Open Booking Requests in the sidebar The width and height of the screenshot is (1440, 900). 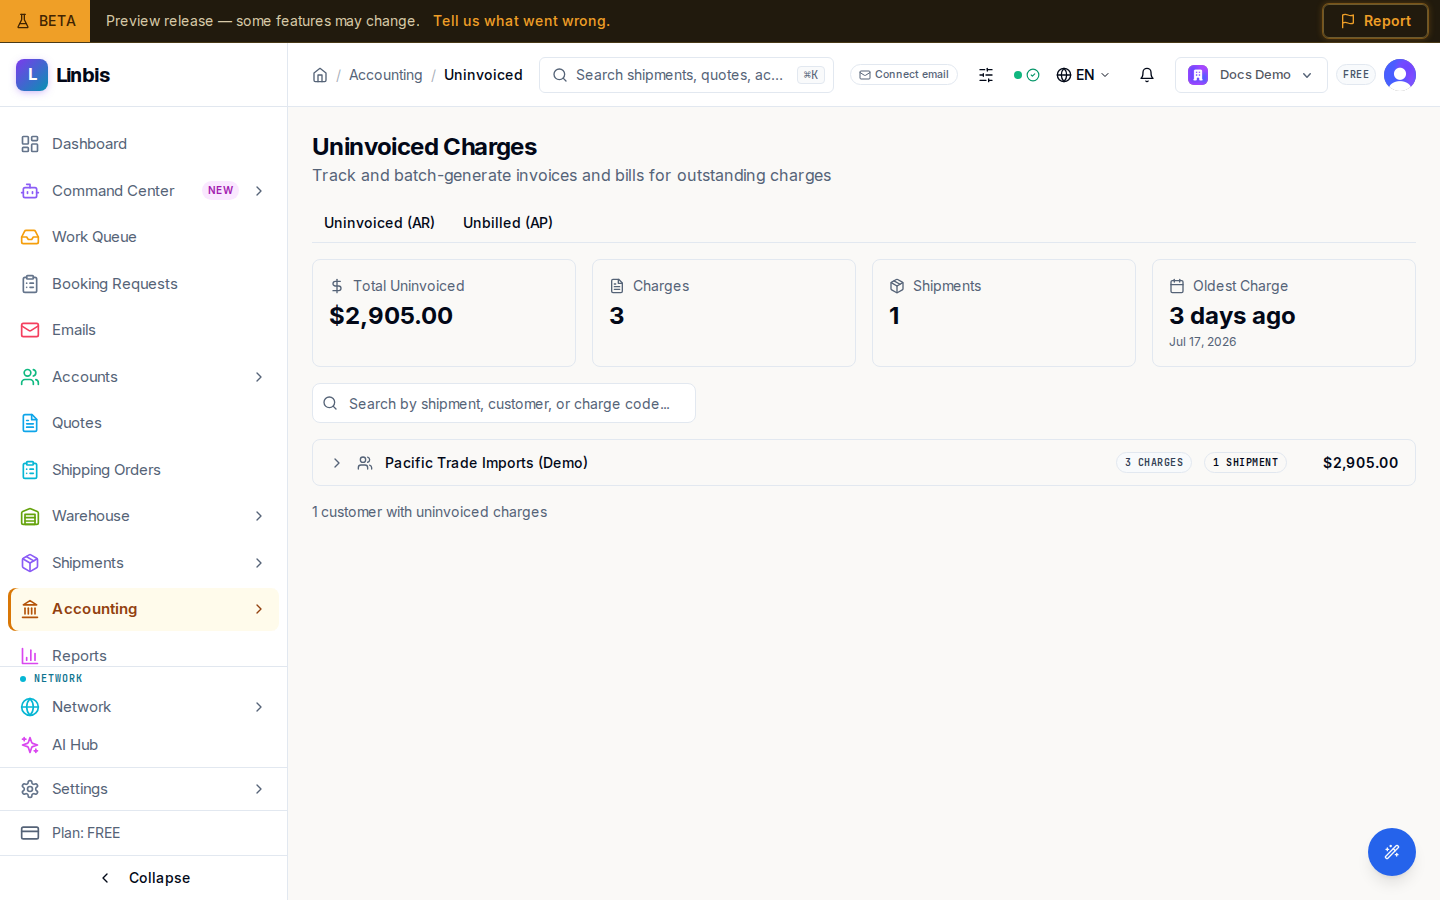pyautogui.click(x=143, y=284)
